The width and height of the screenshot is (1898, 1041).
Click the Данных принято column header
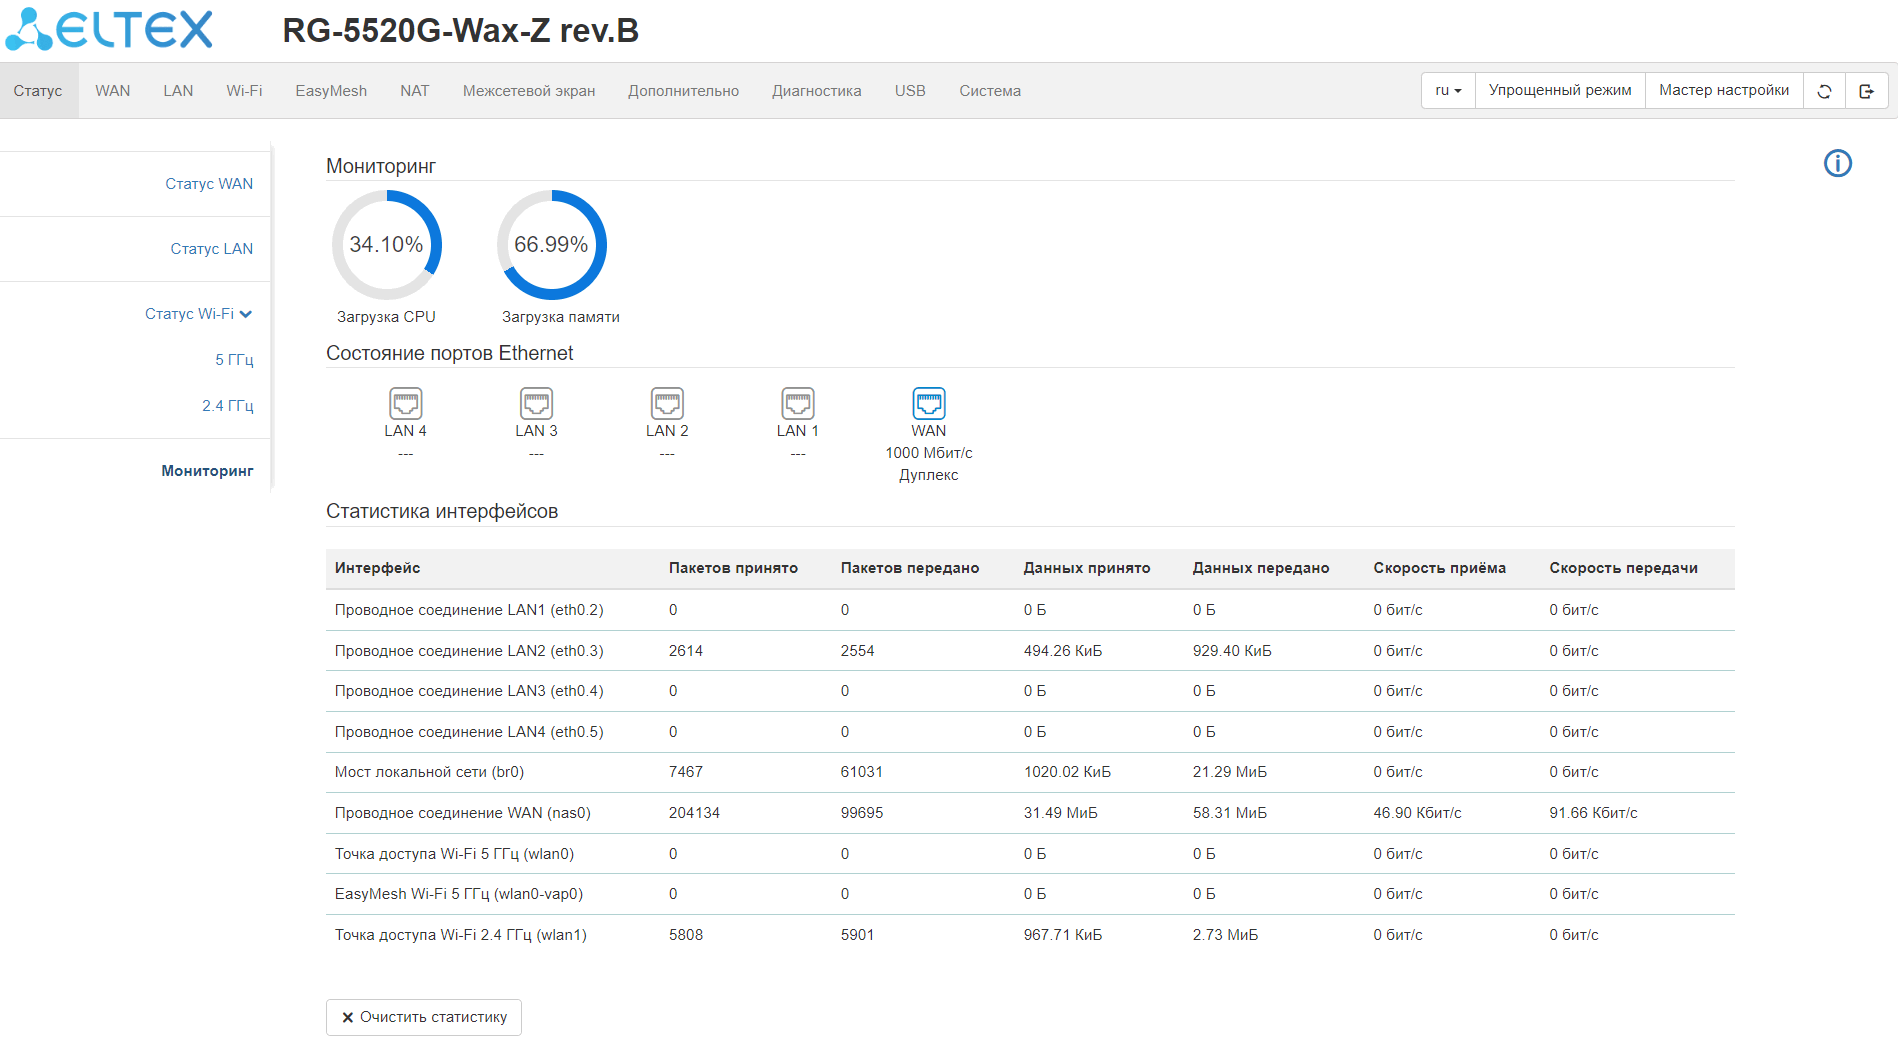[x=1087, y=568]
